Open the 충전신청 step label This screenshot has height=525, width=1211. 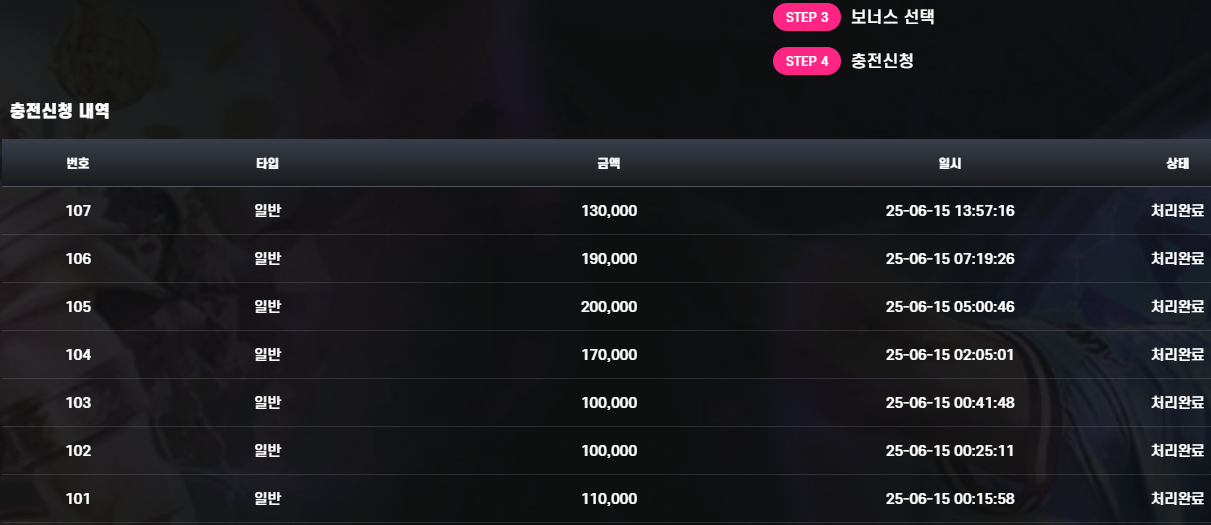pyautogui.click(x=882, y=61)
